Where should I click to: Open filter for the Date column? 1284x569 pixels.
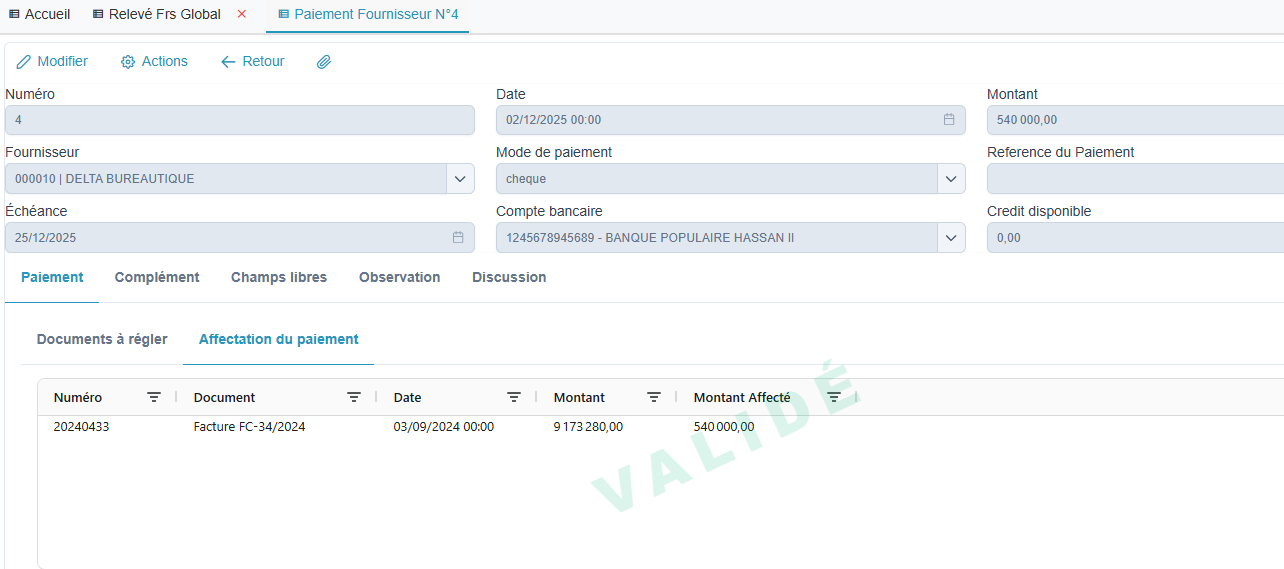pos(514,397)
